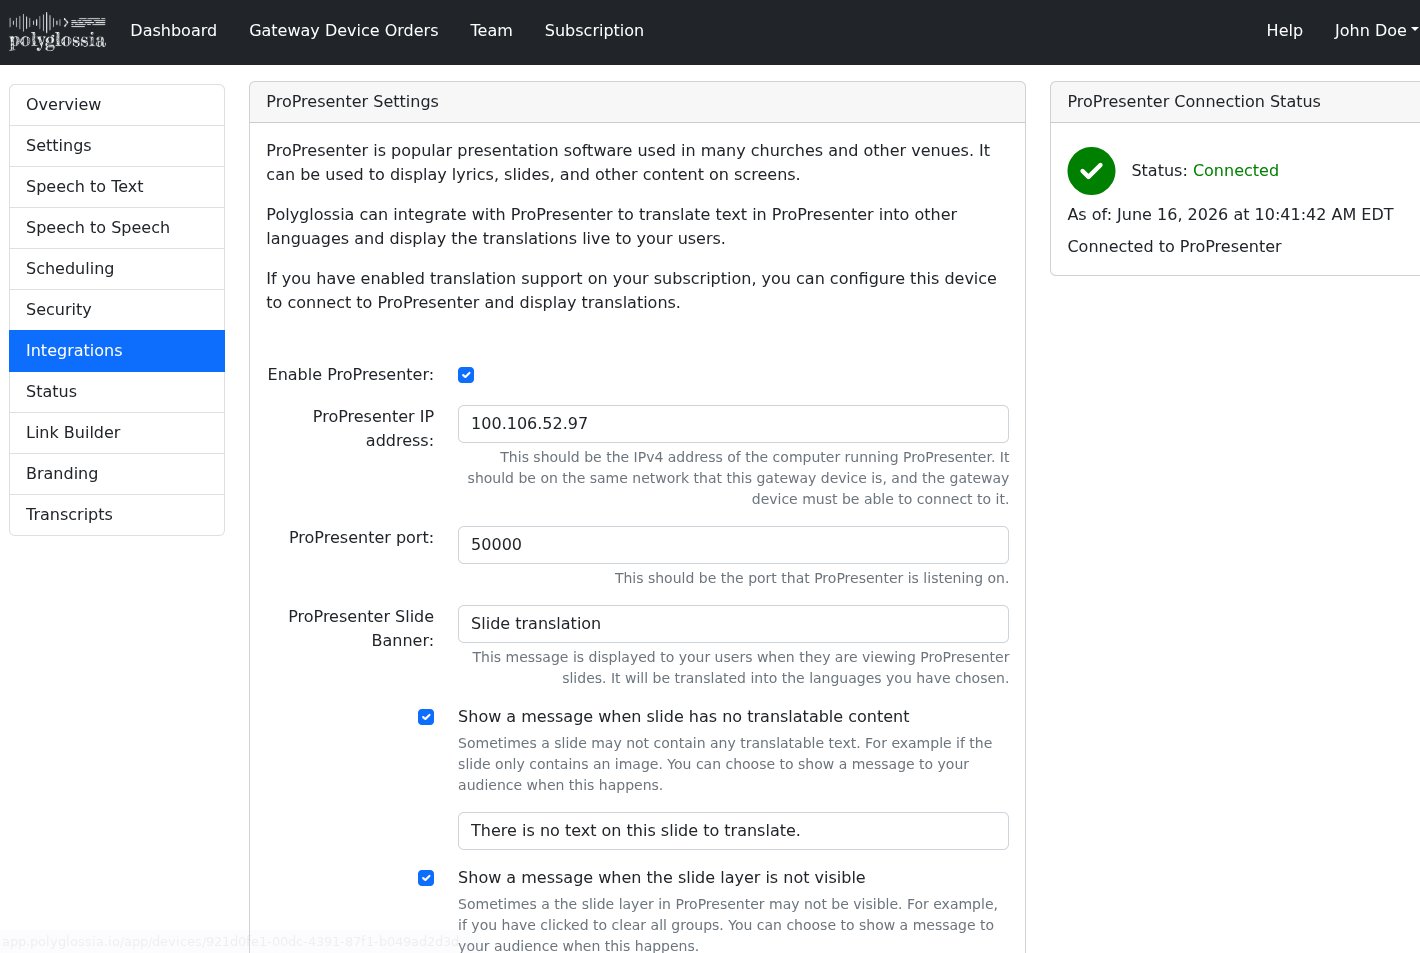Go to Scheduling in the sidebar

click(117, 269)
